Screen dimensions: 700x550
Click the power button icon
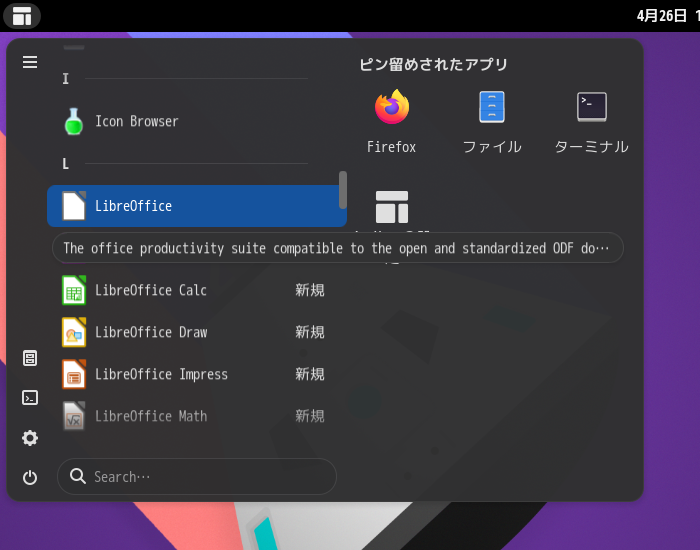tap(30, 478)
